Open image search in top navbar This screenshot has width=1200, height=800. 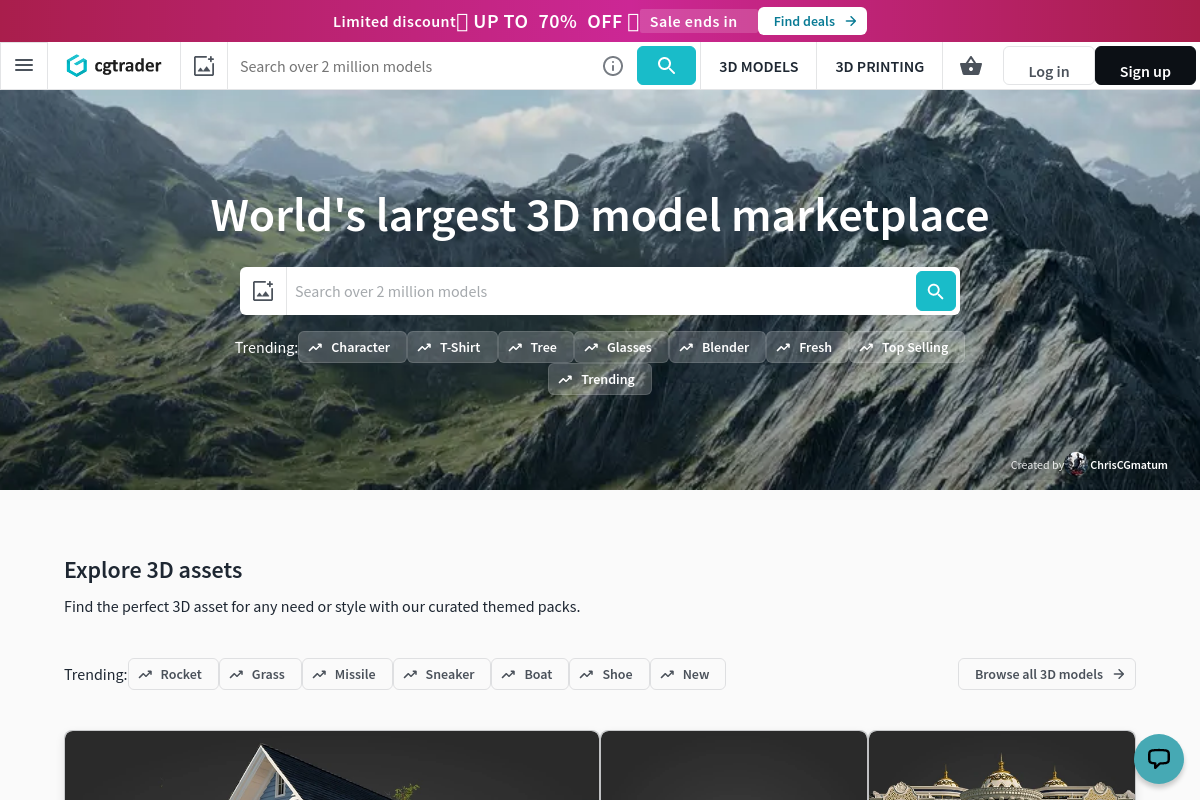pyautogui.click(x=204, y=66)
